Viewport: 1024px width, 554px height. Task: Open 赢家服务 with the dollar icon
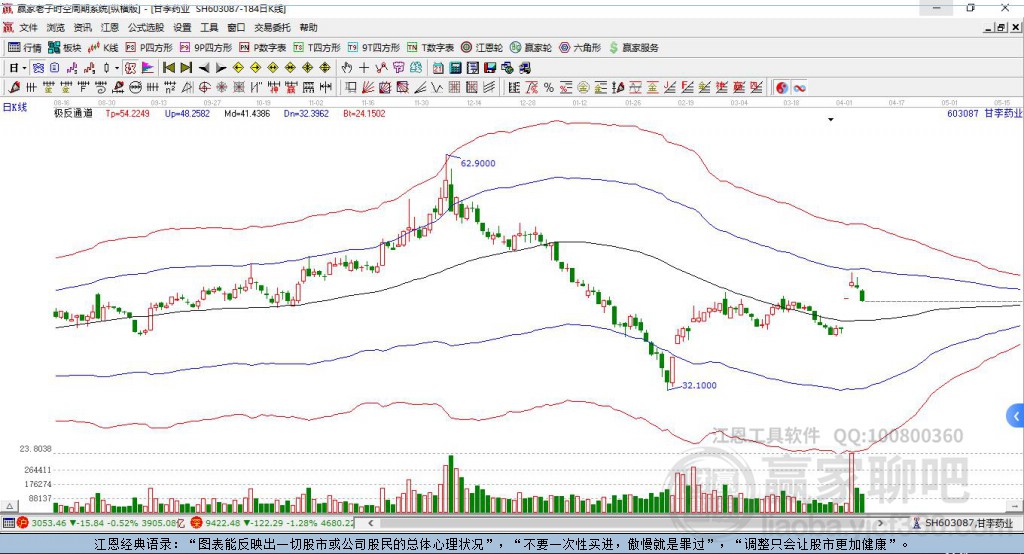633,48
